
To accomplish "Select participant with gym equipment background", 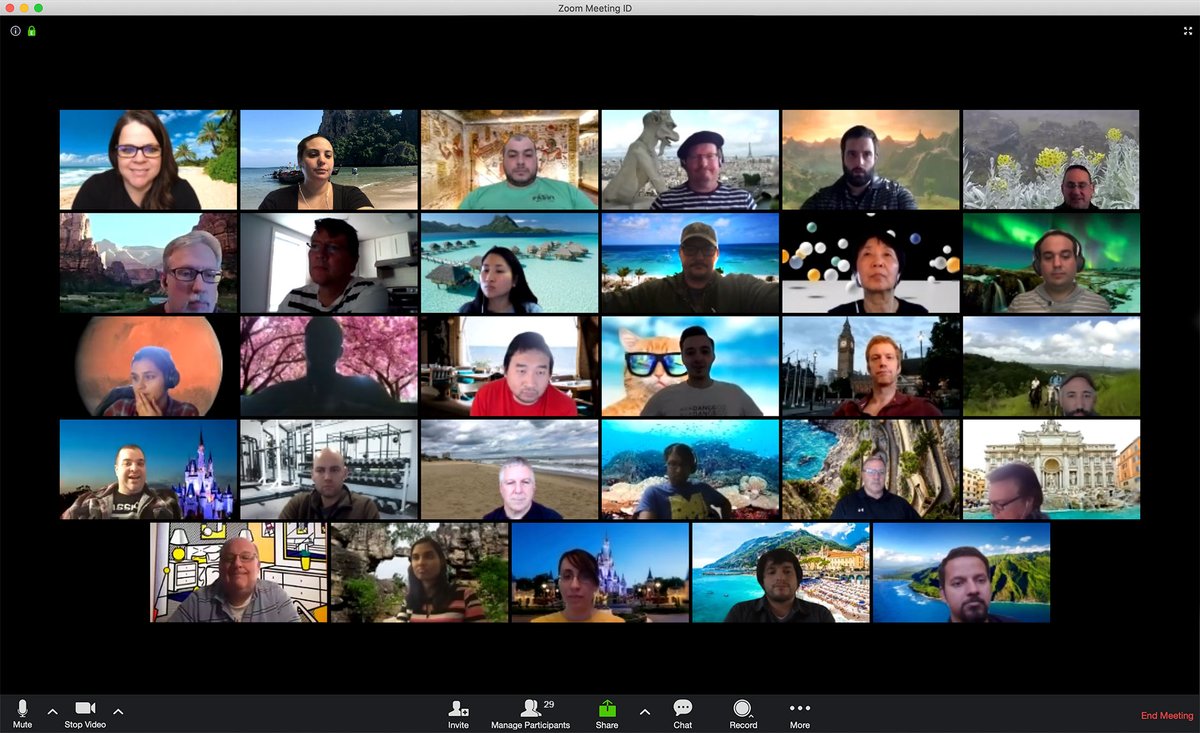I will tap(329, 469).
